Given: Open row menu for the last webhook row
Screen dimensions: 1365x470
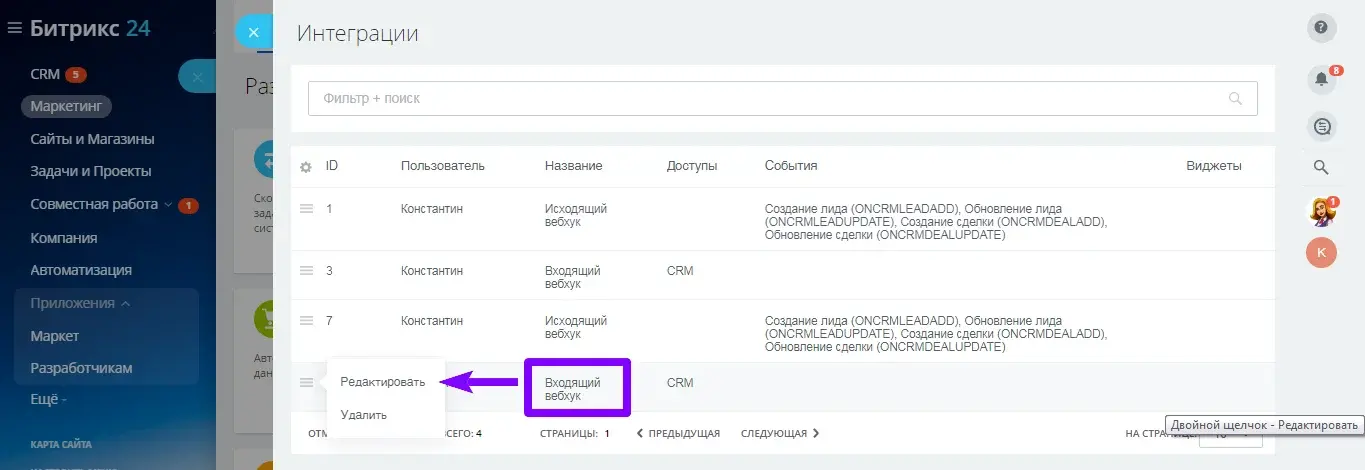Looking at the screenshot, I should [307, 382].
